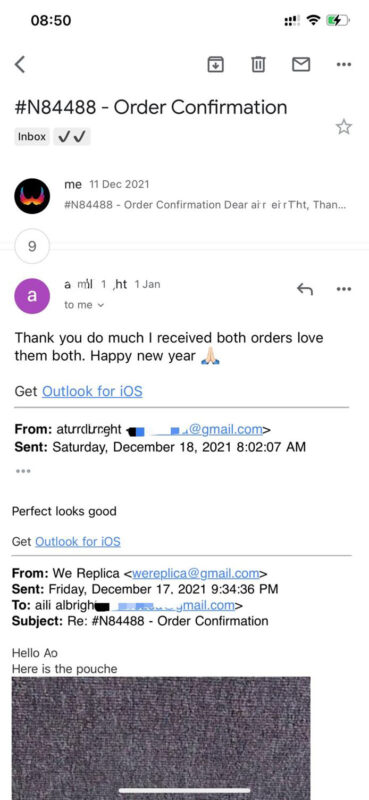Tap the battery status indicator
This screenshot has width=369, height=800.
(338, 20)
